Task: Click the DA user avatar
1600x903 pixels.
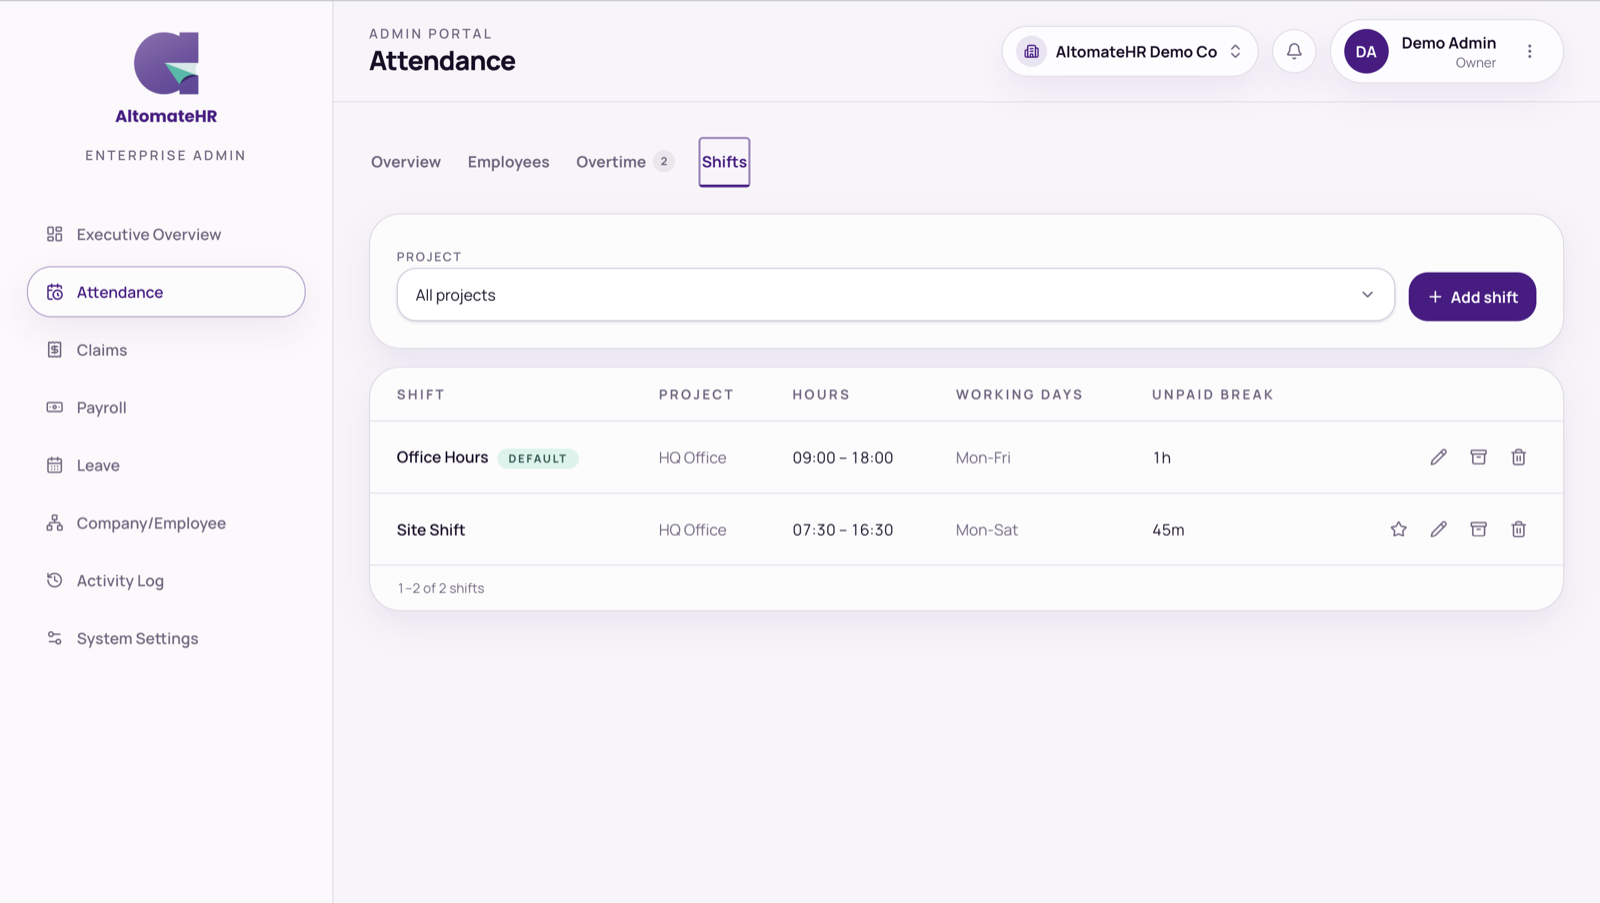Action: click(x=1366, y=52)
